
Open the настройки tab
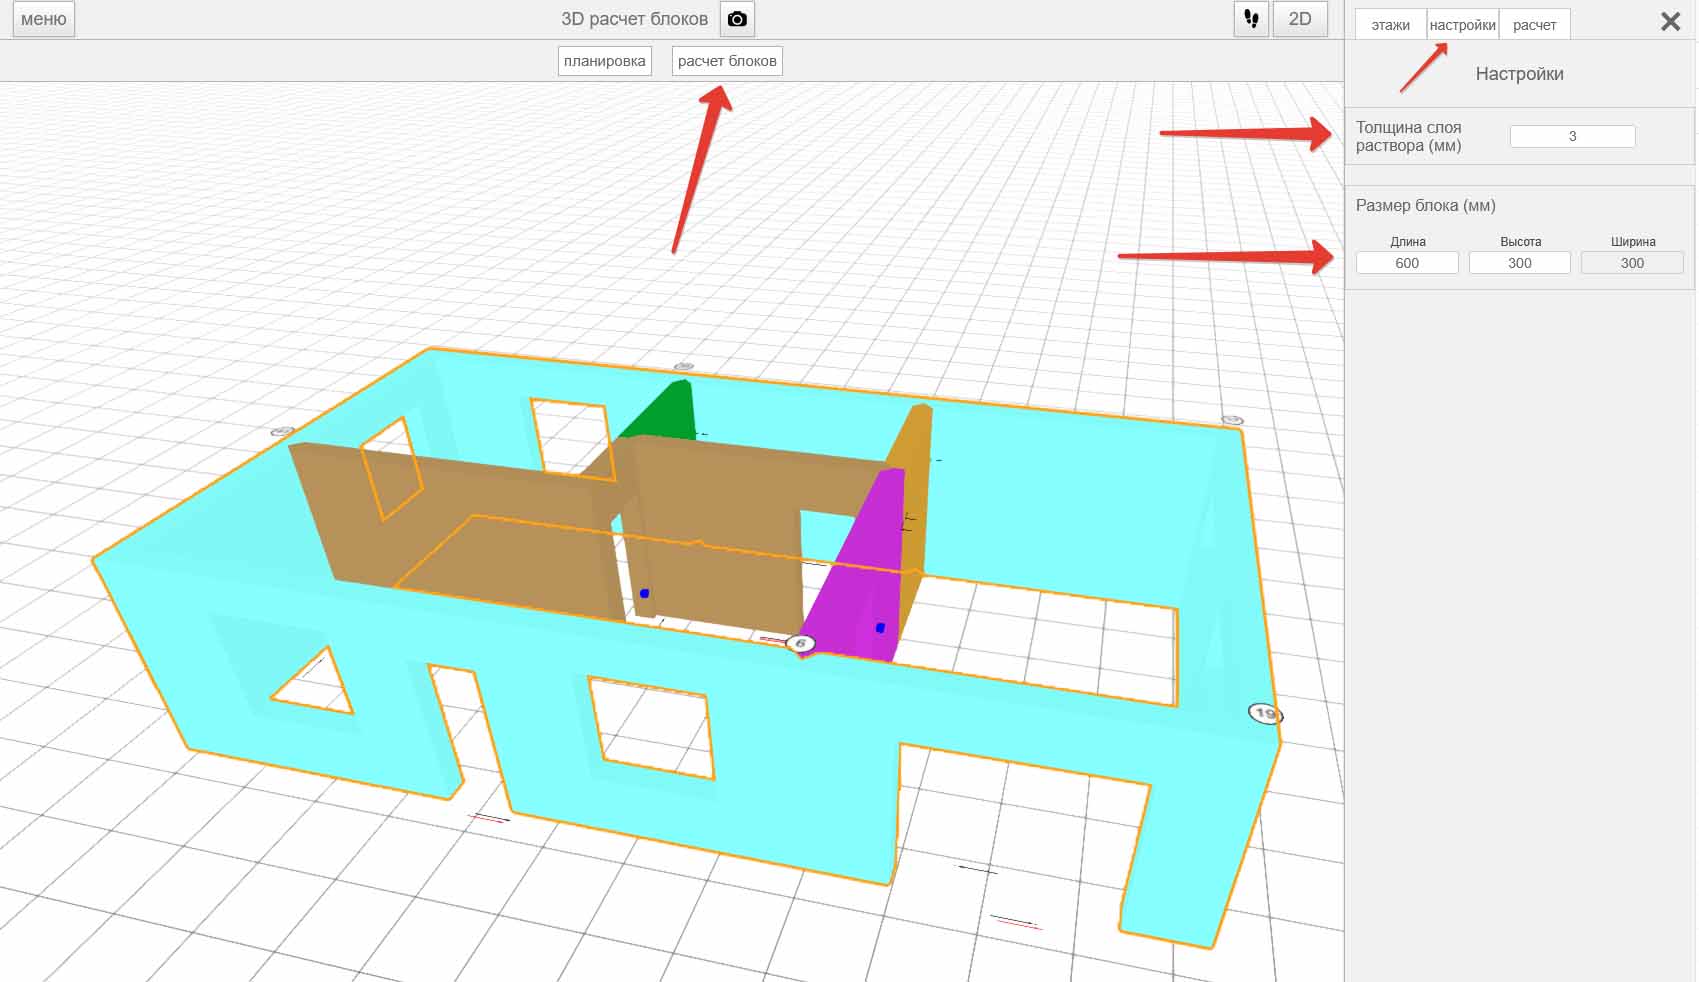tap(1462, 25)
